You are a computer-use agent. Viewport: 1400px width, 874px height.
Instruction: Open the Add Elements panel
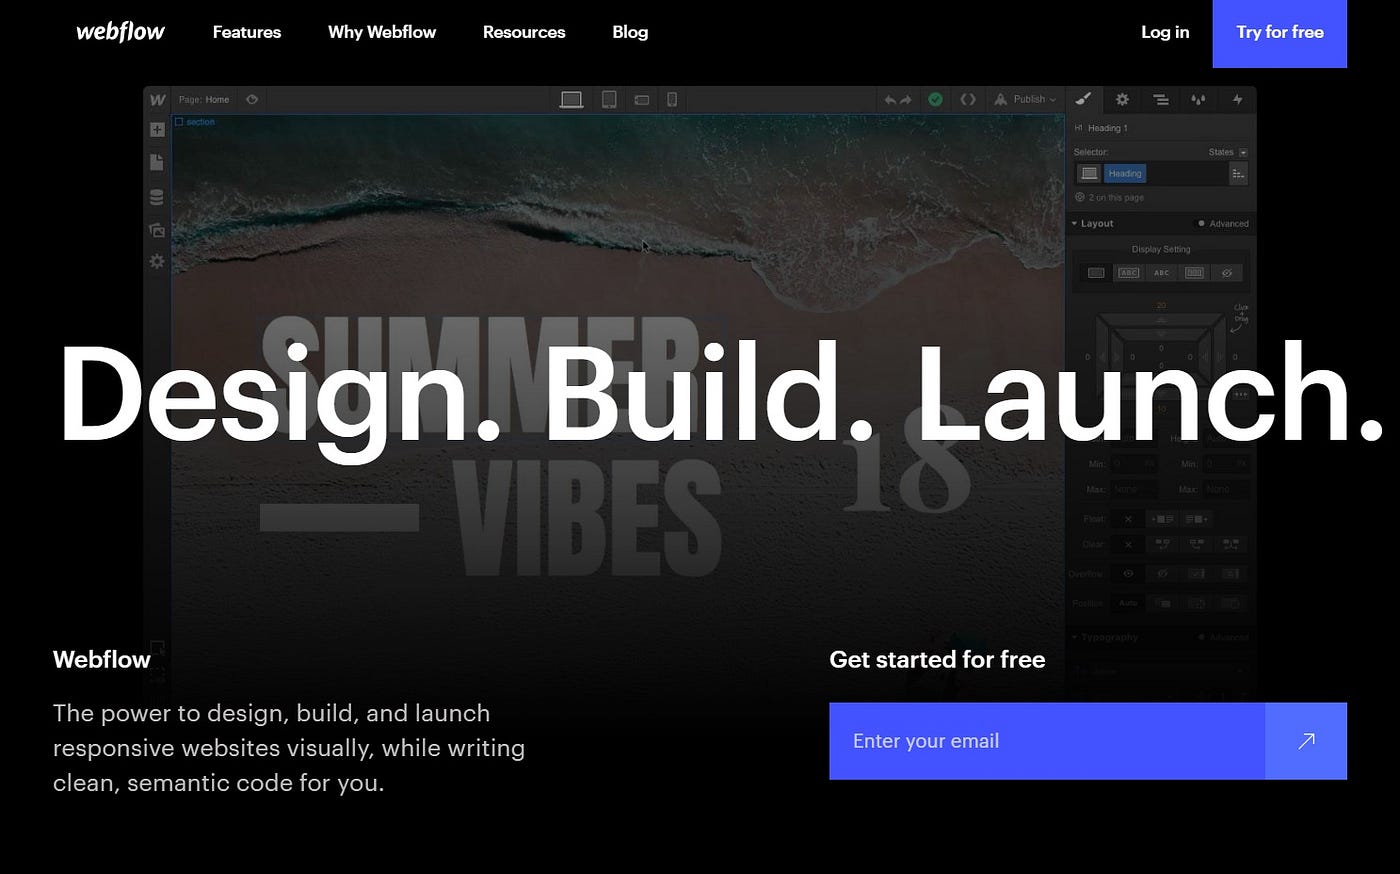click(157, 129)
